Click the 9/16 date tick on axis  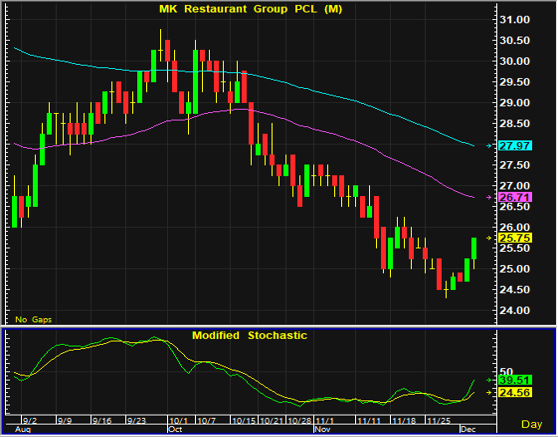tap(102, 421)
